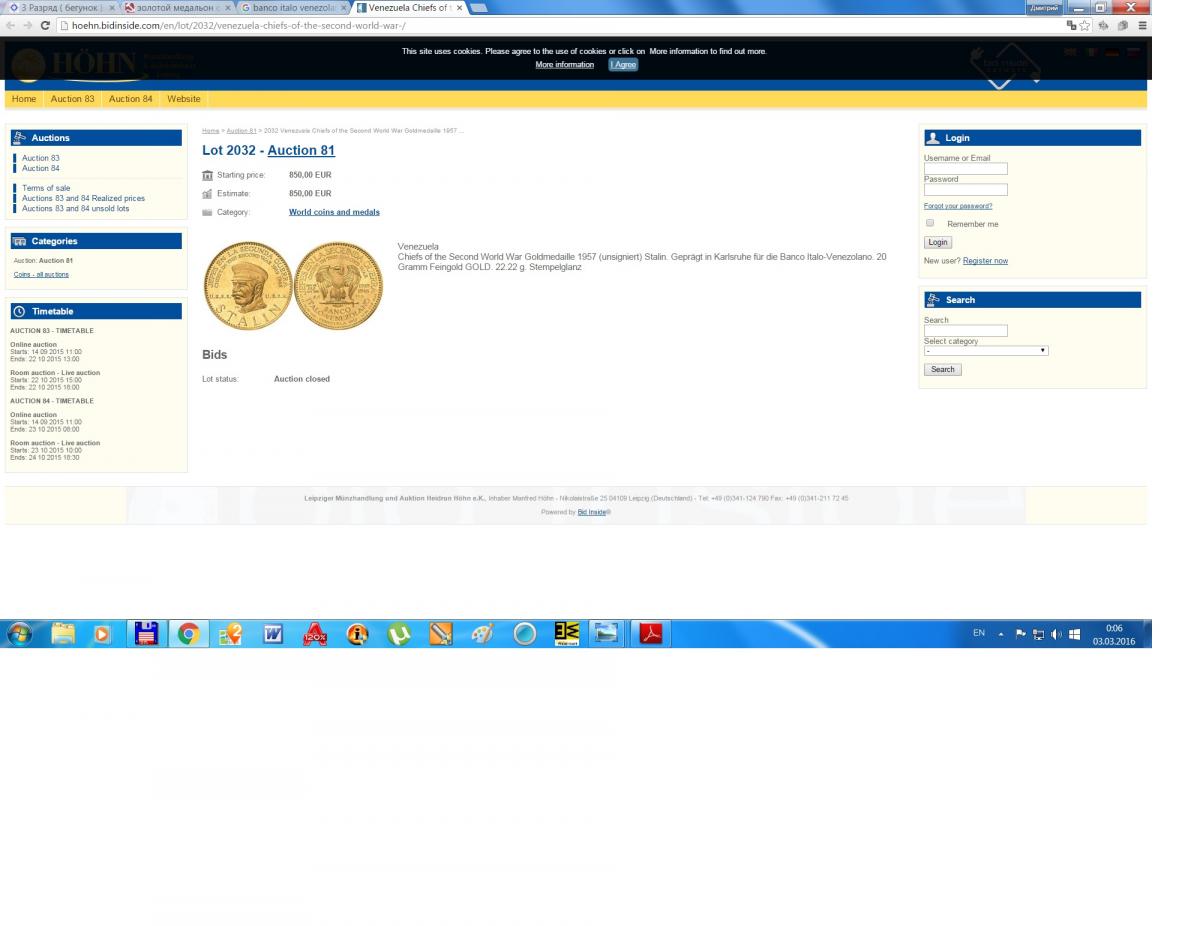Click the translate icon in address bar
Screen dimensions: 1200x926
point(1072,25)
